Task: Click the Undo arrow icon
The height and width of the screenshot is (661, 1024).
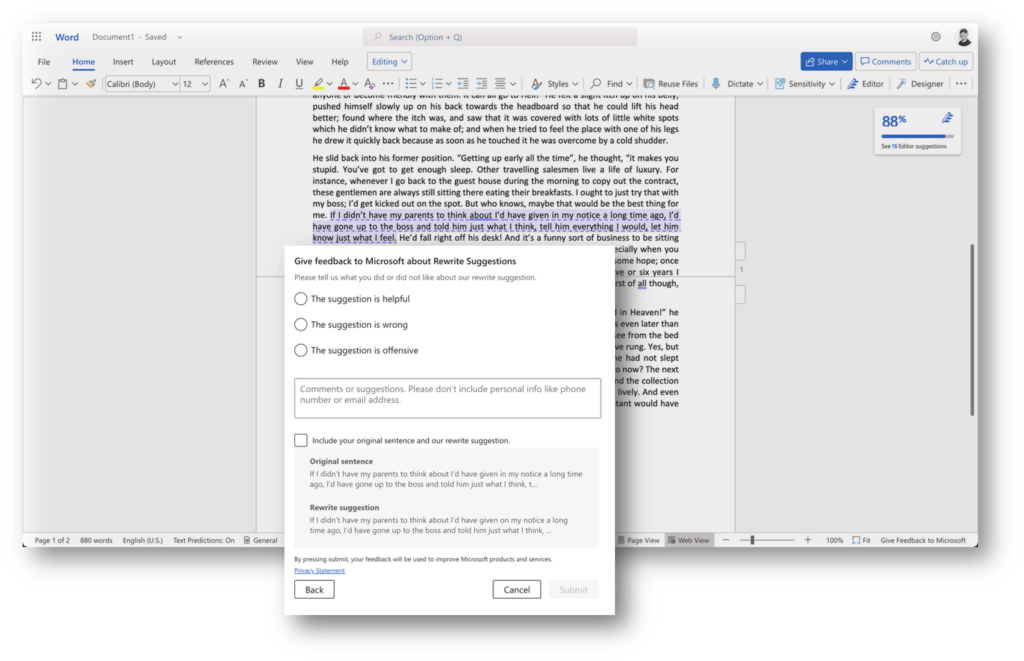Action: [x=37, y=84]
